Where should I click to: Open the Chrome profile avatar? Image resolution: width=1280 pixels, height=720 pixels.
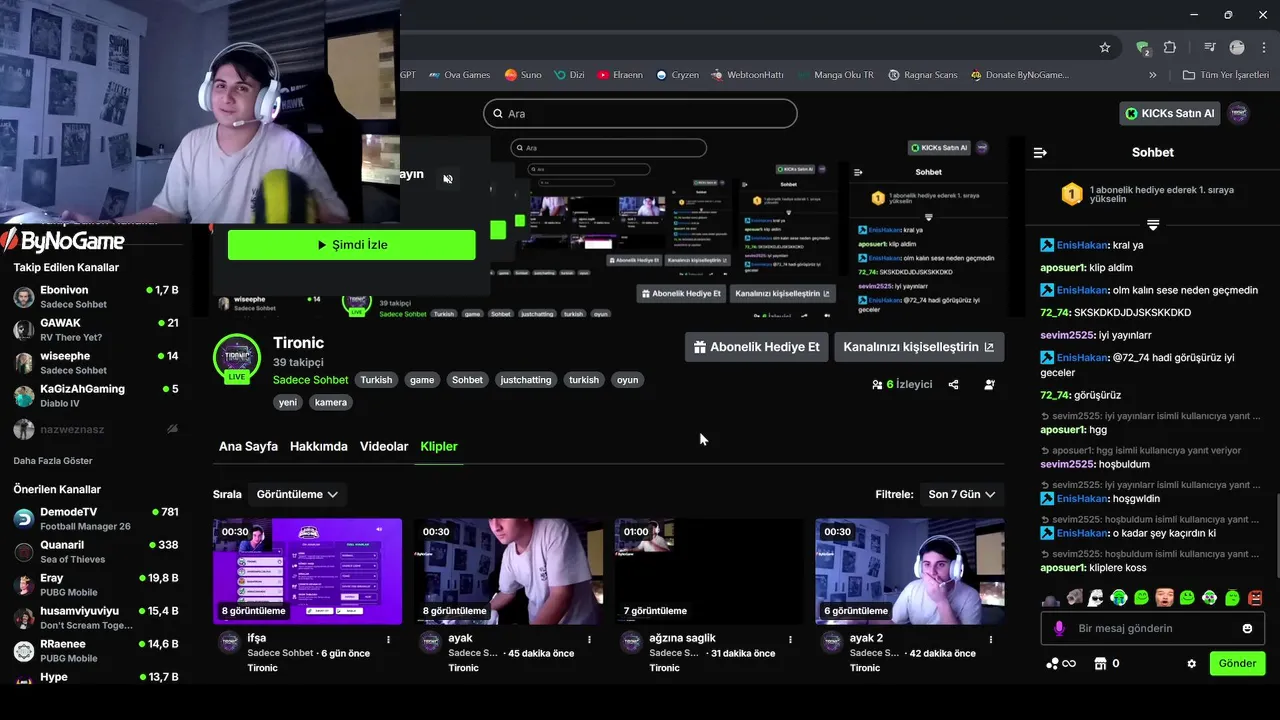(x=1237, y=47)
